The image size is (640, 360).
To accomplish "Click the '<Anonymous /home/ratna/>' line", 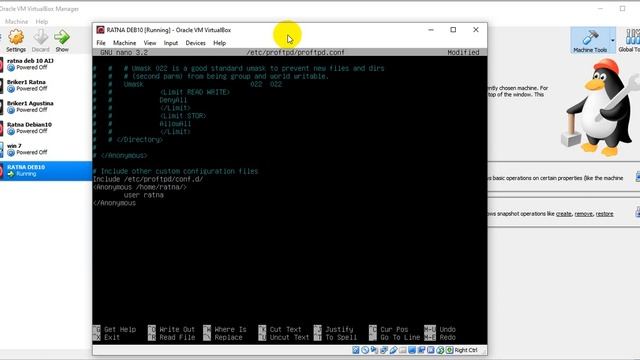I will (x=140, y=187).
